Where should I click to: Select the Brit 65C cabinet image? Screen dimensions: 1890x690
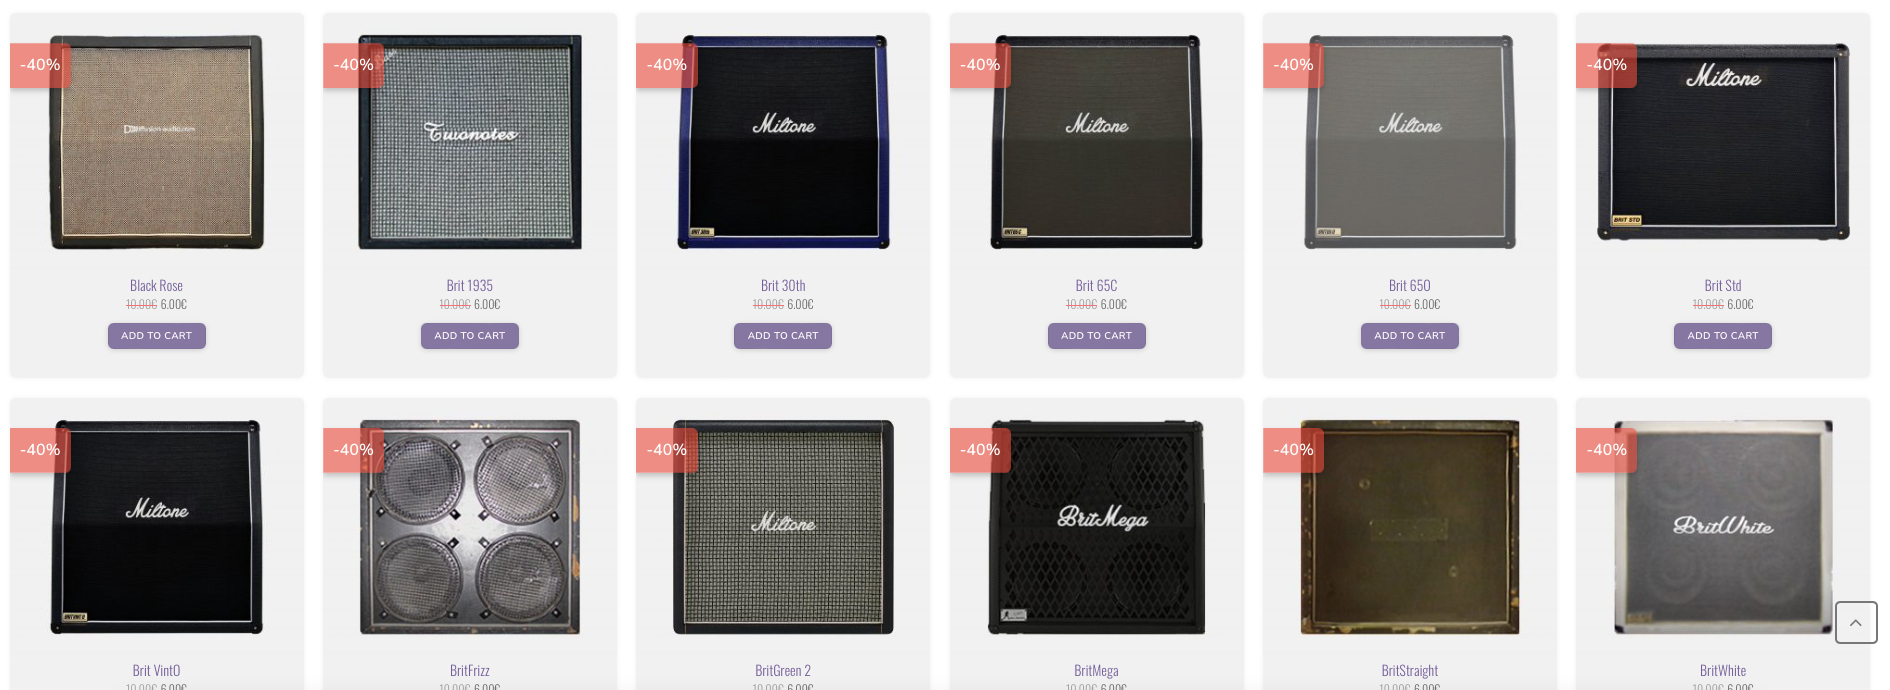pos(1096,142)
